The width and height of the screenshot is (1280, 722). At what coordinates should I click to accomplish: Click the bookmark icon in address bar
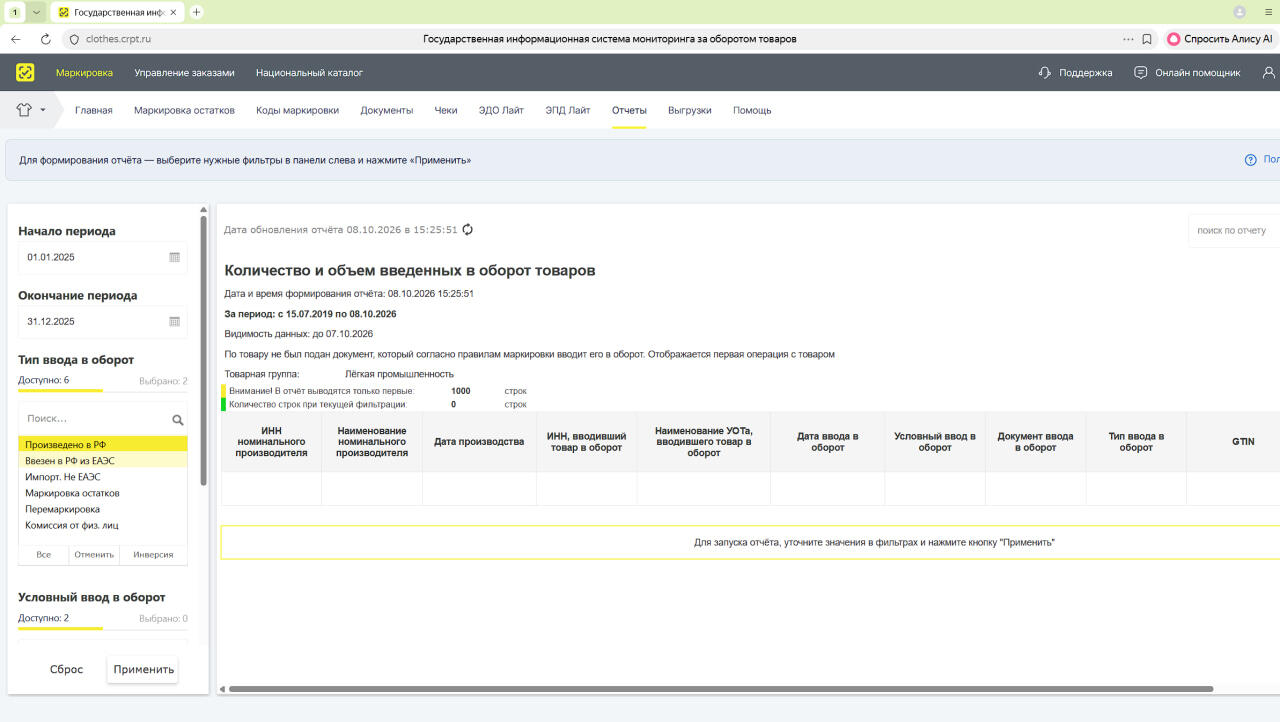pyautogui.click(x=1147, y=39)
